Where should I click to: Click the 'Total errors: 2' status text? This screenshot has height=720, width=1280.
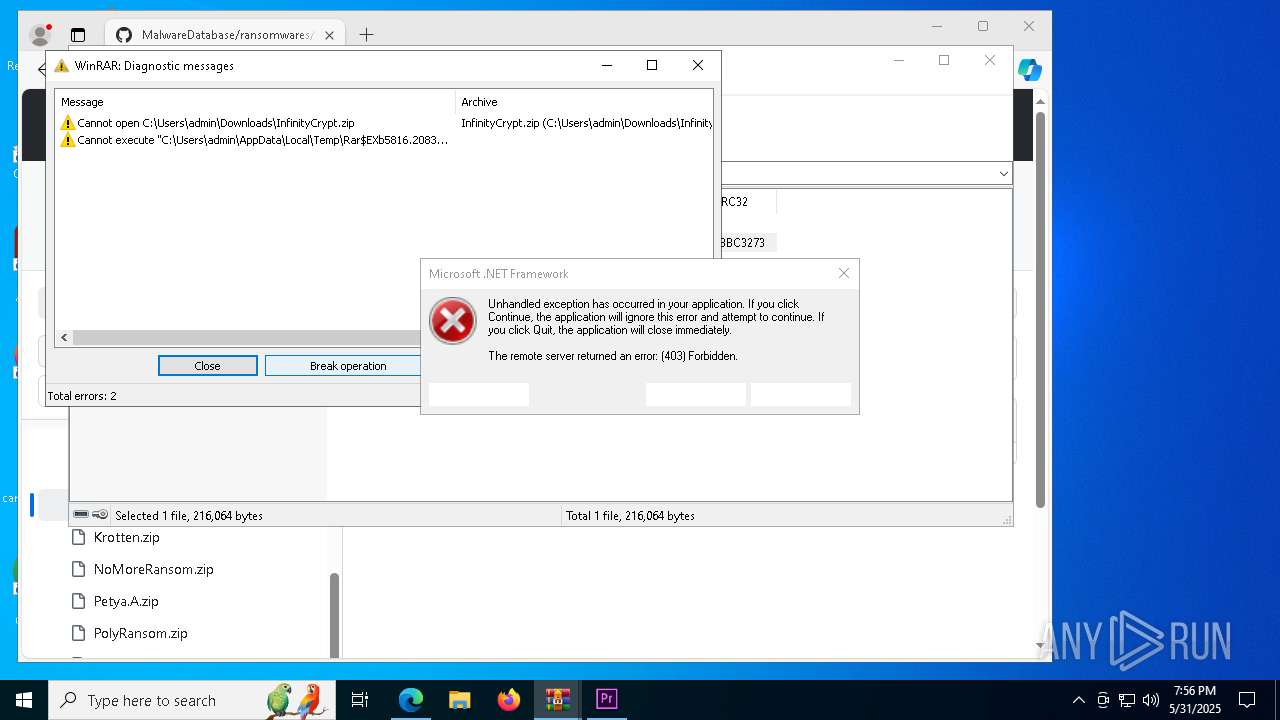pos(82,396)
